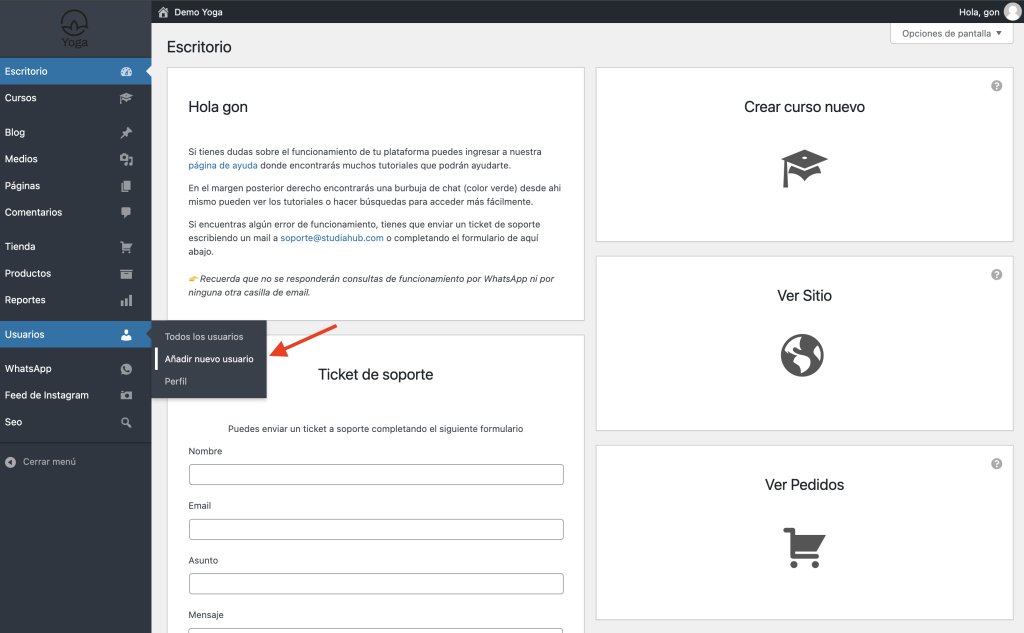Click into the Asunto text field

(376, 584)
